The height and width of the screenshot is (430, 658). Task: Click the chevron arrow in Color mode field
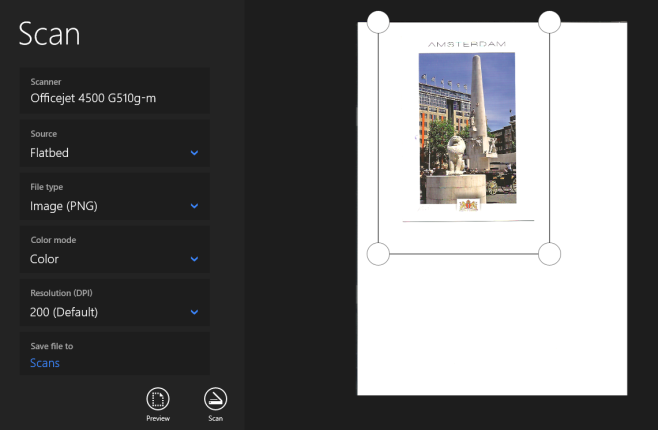(x=194, y=259)
